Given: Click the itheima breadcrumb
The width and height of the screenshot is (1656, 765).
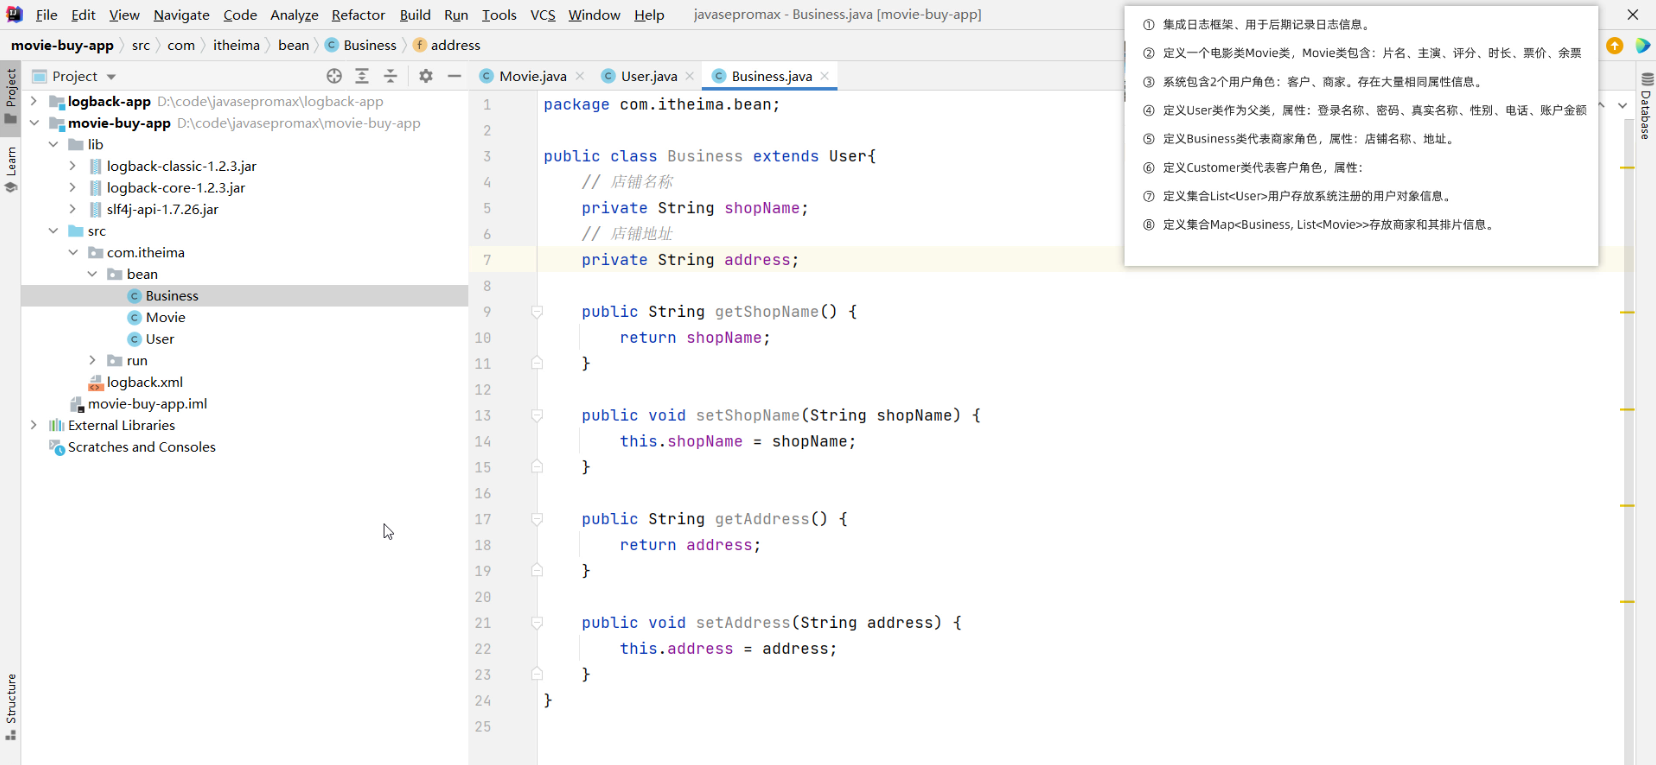Looking at the screenshot, I should point(236,45).
